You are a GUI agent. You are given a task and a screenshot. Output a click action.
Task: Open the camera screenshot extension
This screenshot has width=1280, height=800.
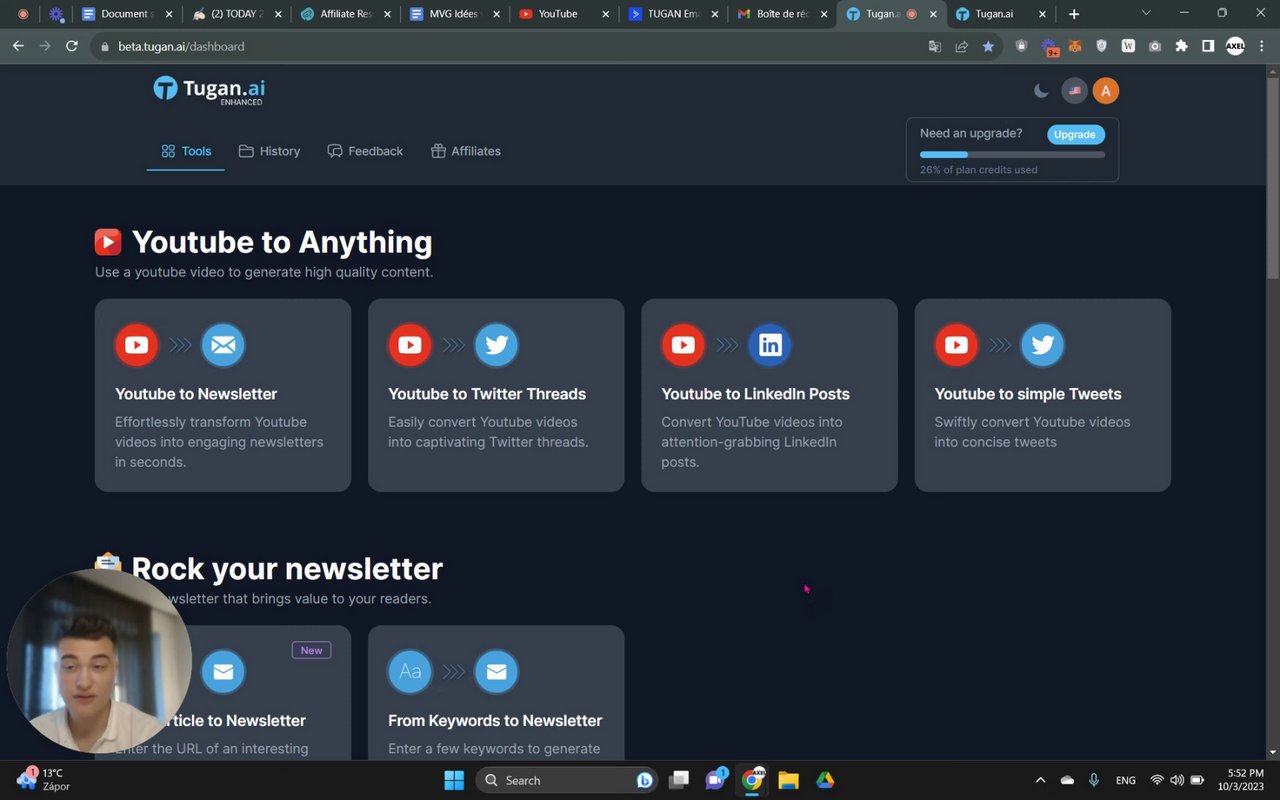click(1155, 46)
